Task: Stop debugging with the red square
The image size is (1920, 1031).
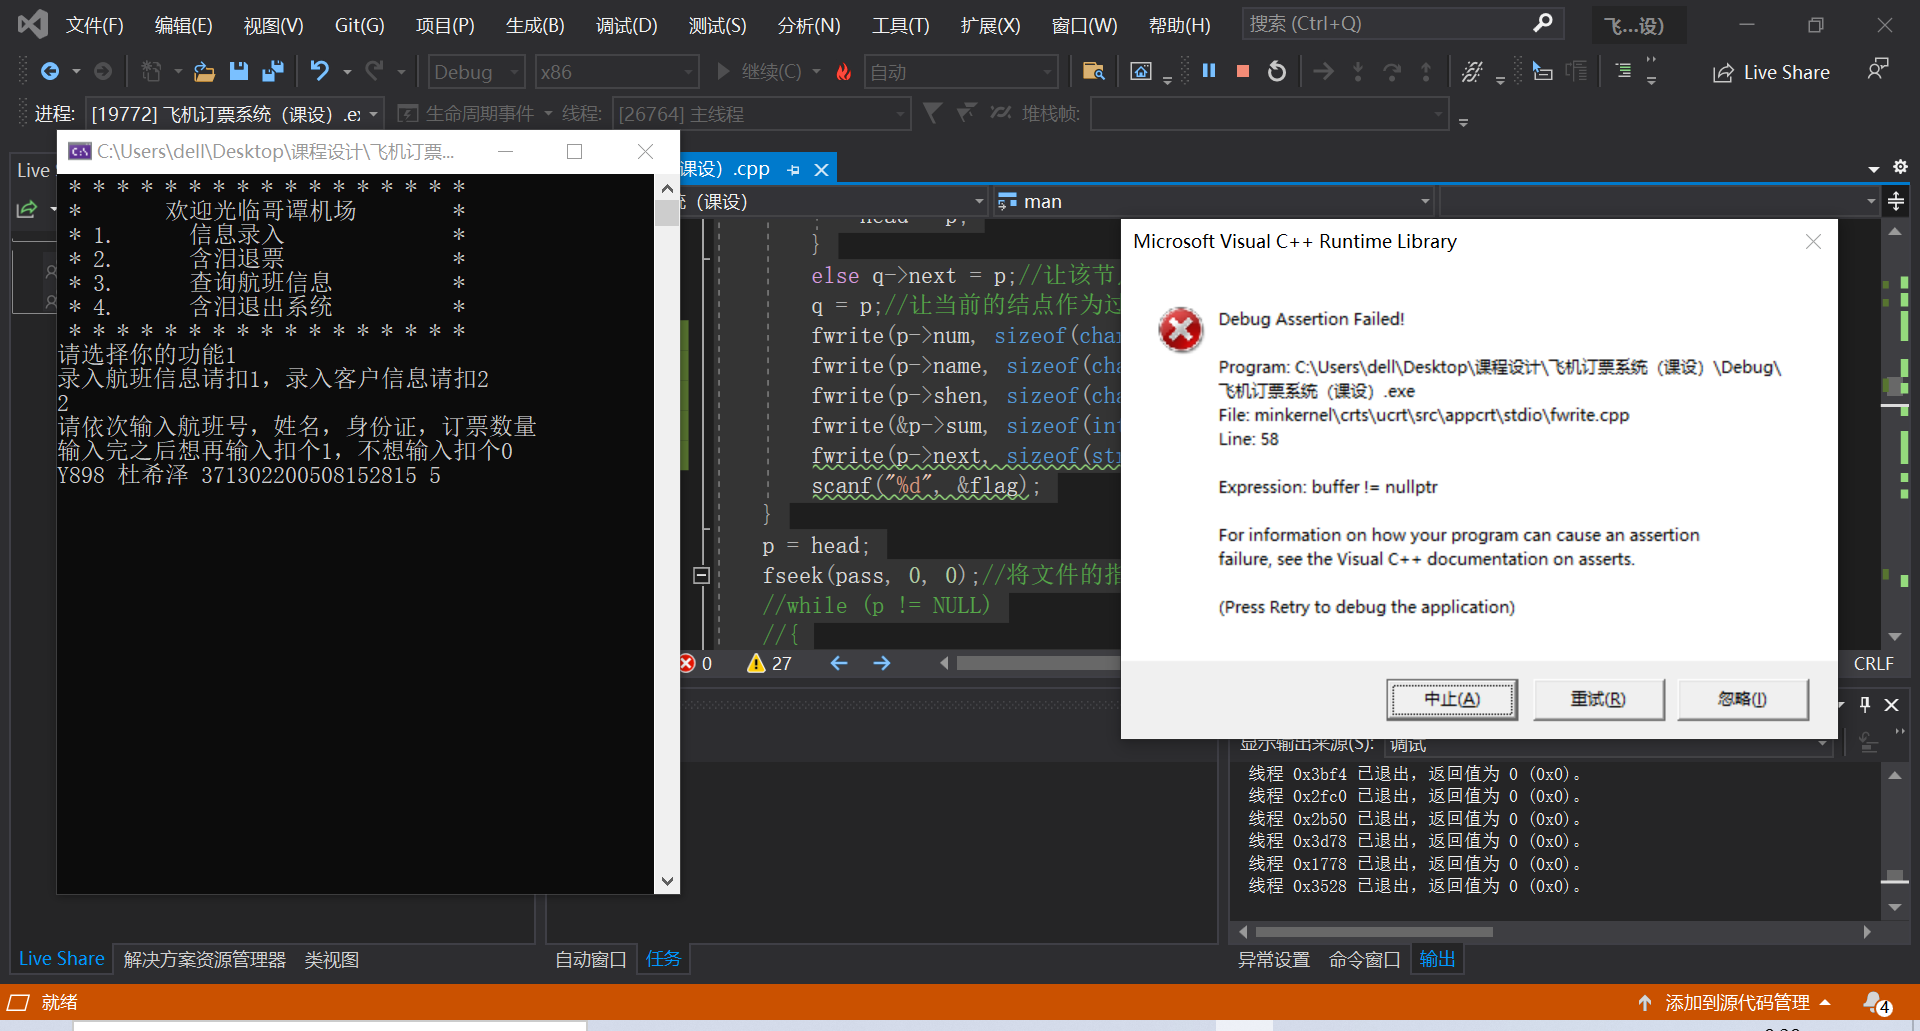Action: (x=1243, y=71)
